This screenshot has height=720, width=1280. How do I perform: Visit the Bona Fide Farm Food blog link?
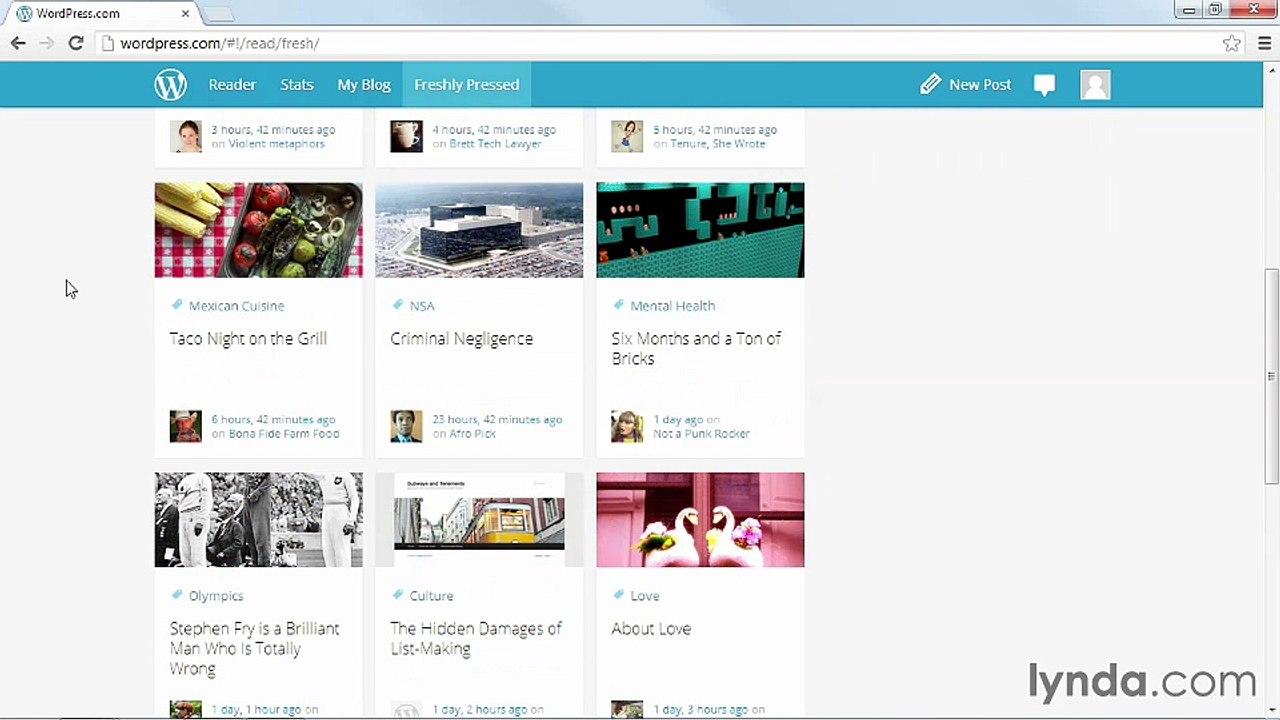[x=284, y=434]
